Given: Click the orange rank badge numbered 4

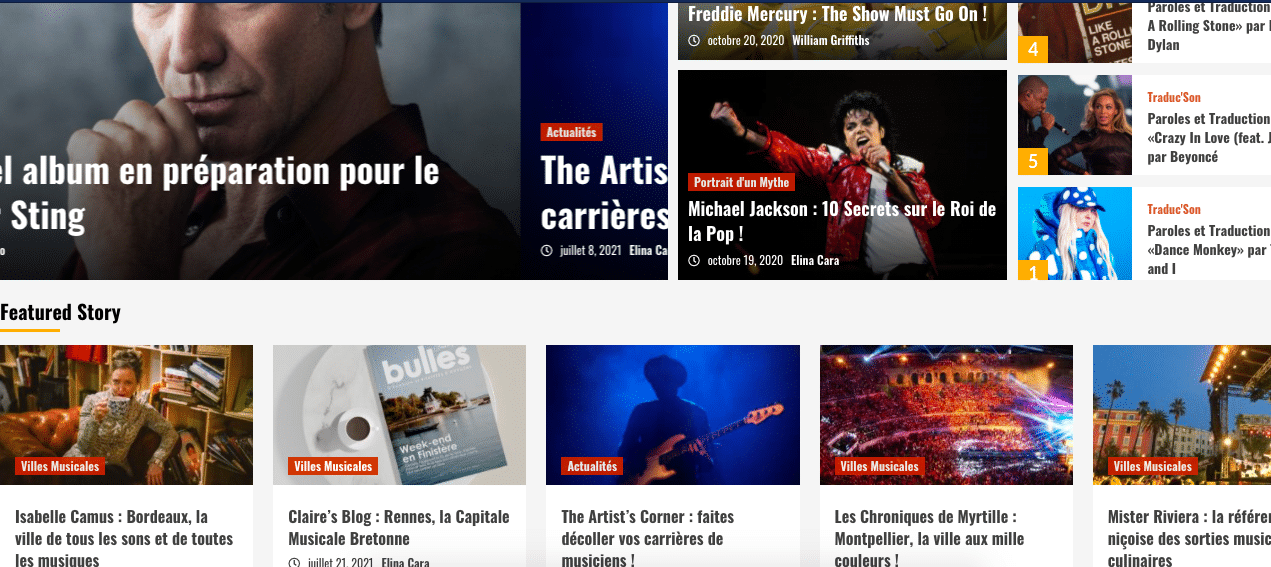Looking at the screenshot, I should coord(1033,49).
